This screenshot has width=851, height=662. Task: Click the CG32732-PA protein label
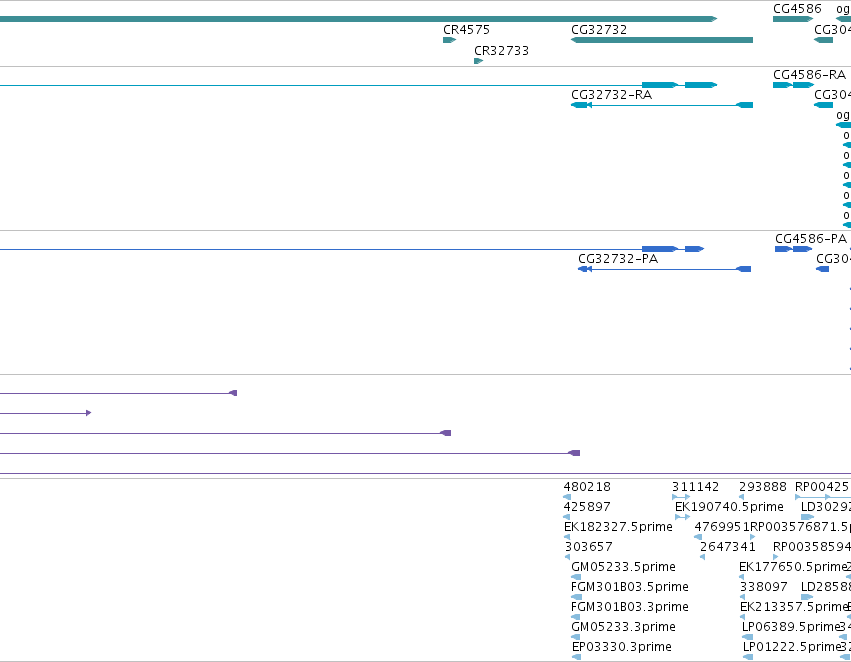point(618,259)
